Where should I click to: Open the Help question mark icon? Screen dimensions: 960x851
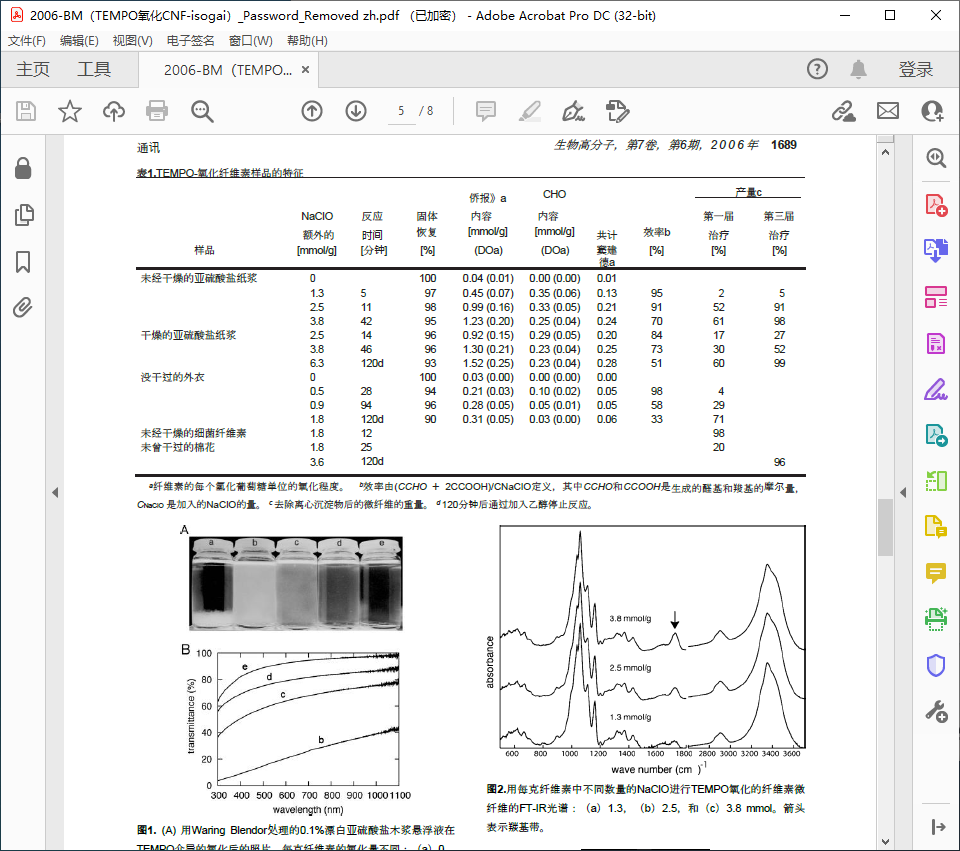pyautogui.click(x=817, y=69)
